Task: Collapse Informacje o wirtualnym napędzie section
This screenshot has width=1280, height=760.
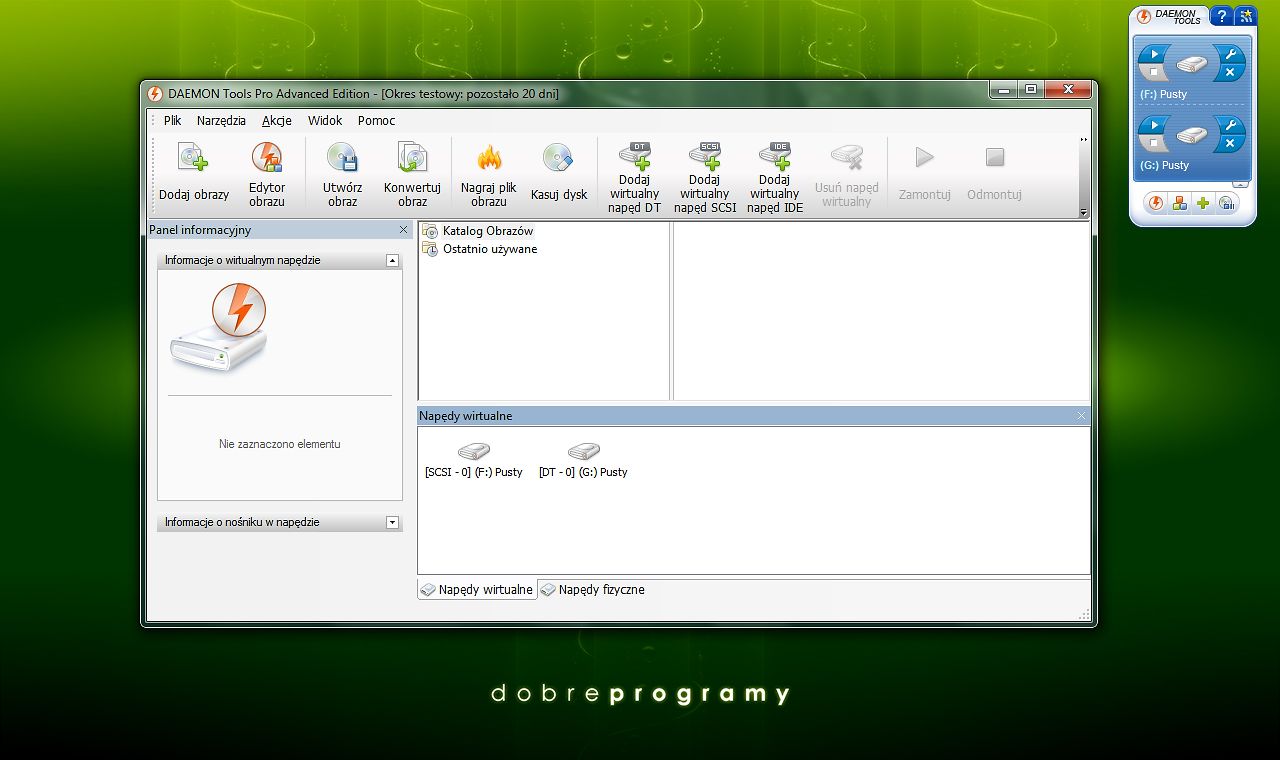Action: (x=392, y=260)
